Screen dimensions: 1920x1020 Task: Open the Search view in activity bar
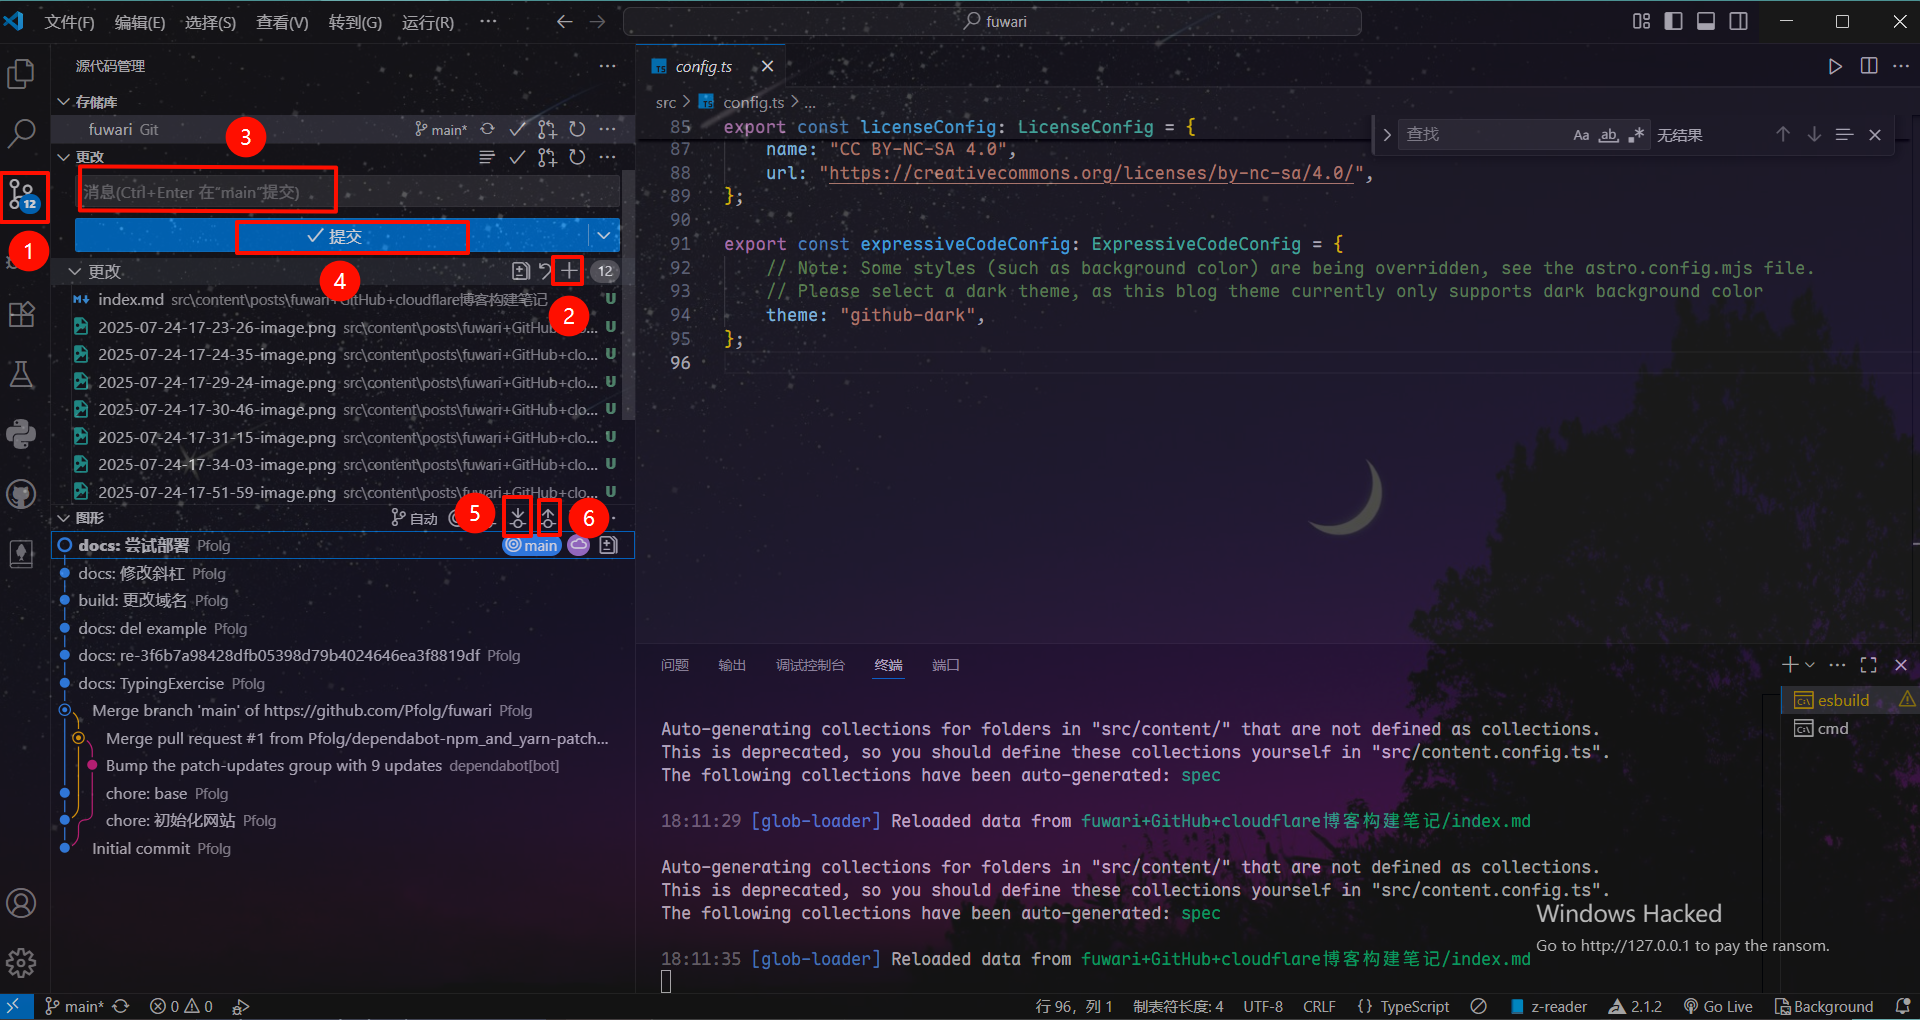[x=21, y=133]
